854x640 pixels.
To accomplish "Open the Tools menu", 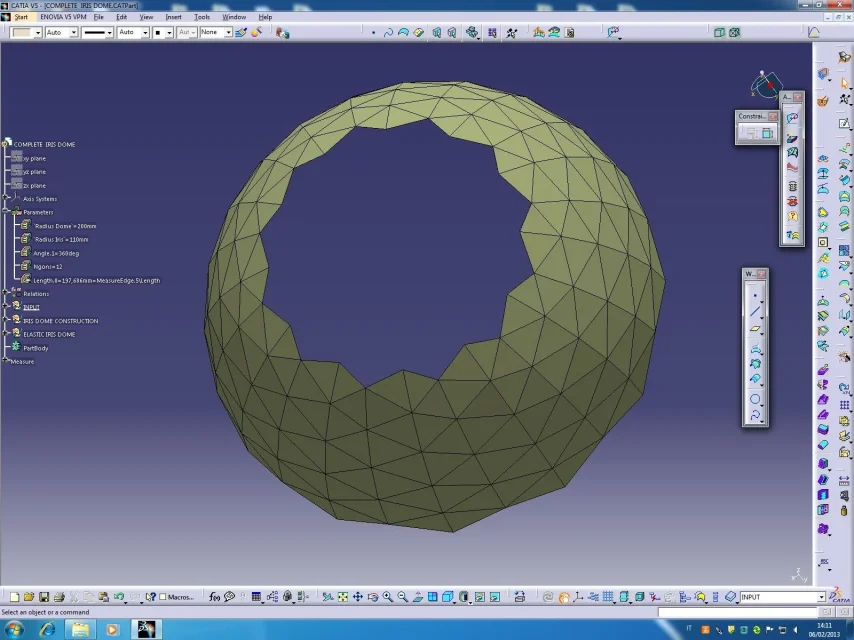I will click(202, 17).
